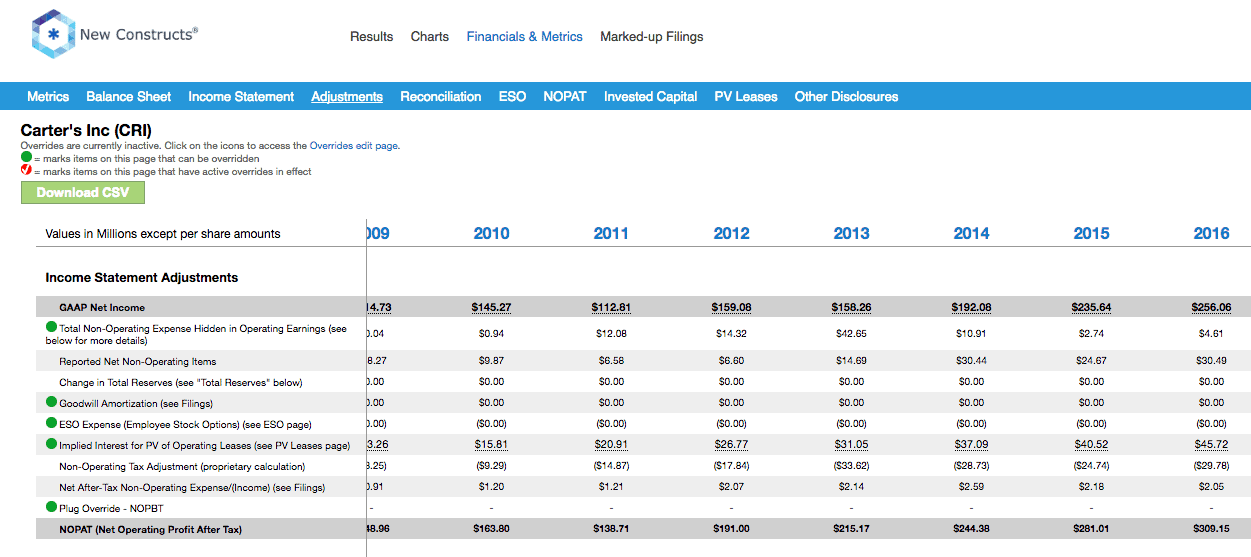This screenshot has height=557, width=1251.
Task: Open the Charts top navigation tab
Action: 430,36
